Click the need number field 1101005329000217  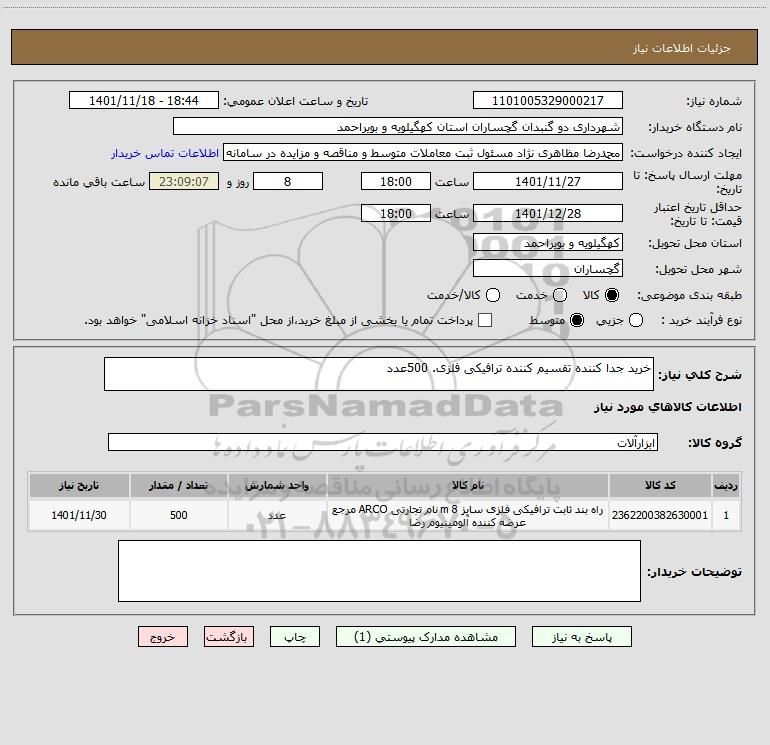tap(548, 101)
